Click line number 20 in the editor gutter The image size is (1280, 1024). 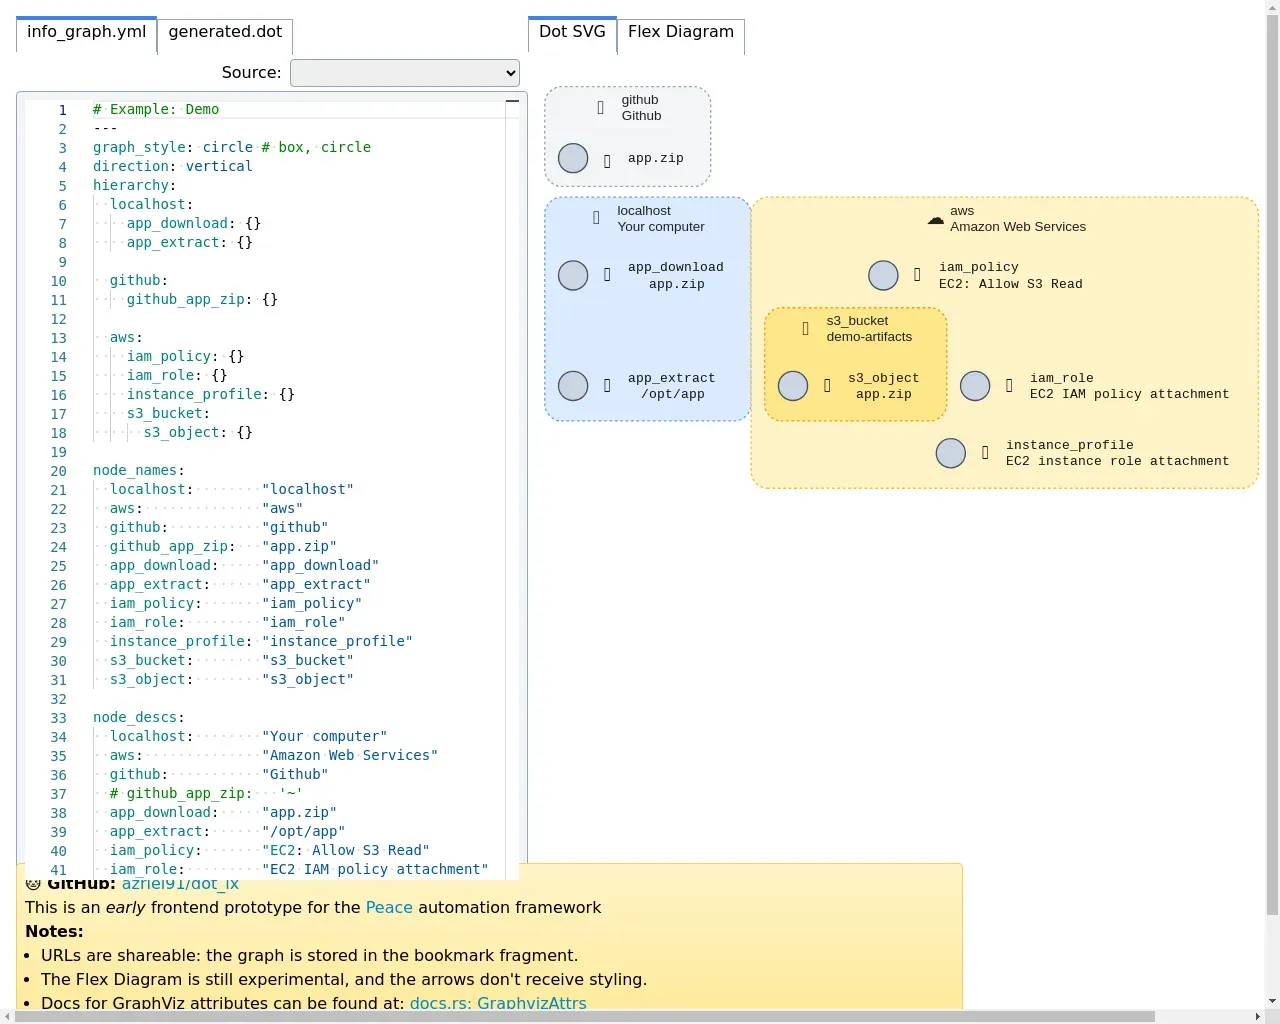(59, 472)
